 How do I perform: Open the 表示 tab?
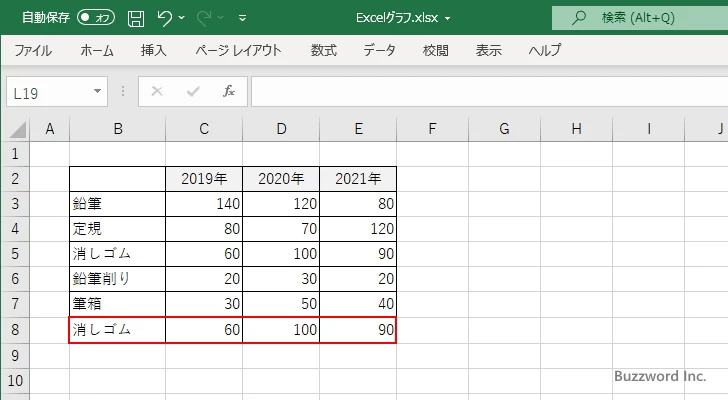coord(488,50)
